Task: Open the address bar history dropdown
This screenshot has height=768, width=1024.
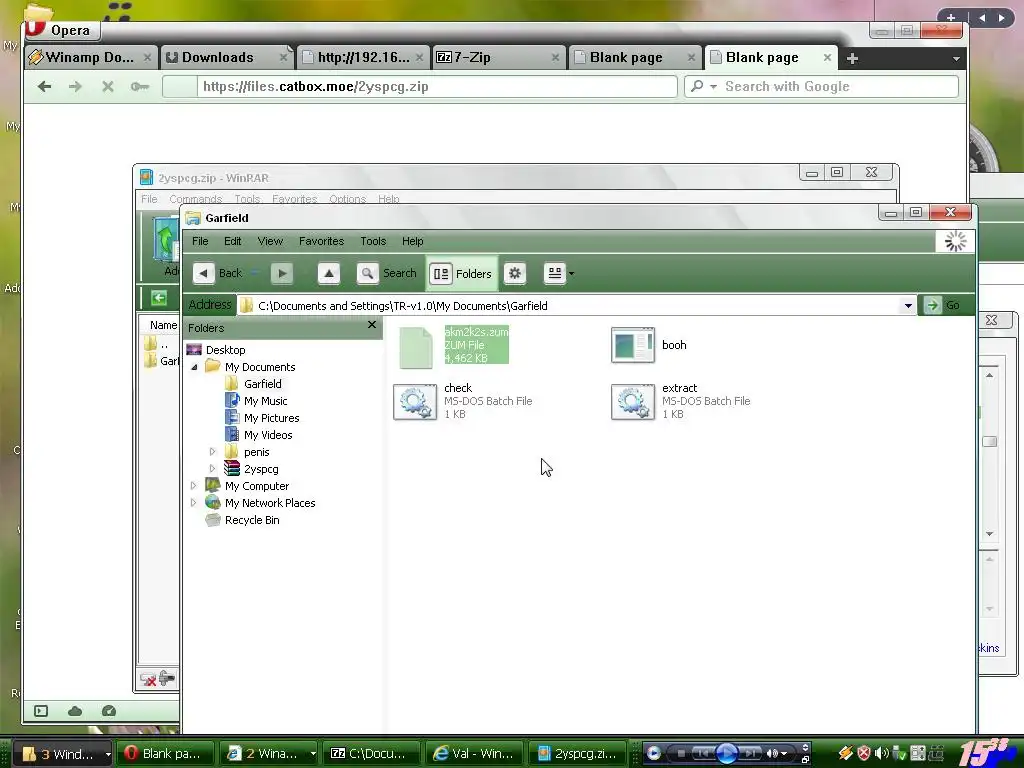Action: 908,306
